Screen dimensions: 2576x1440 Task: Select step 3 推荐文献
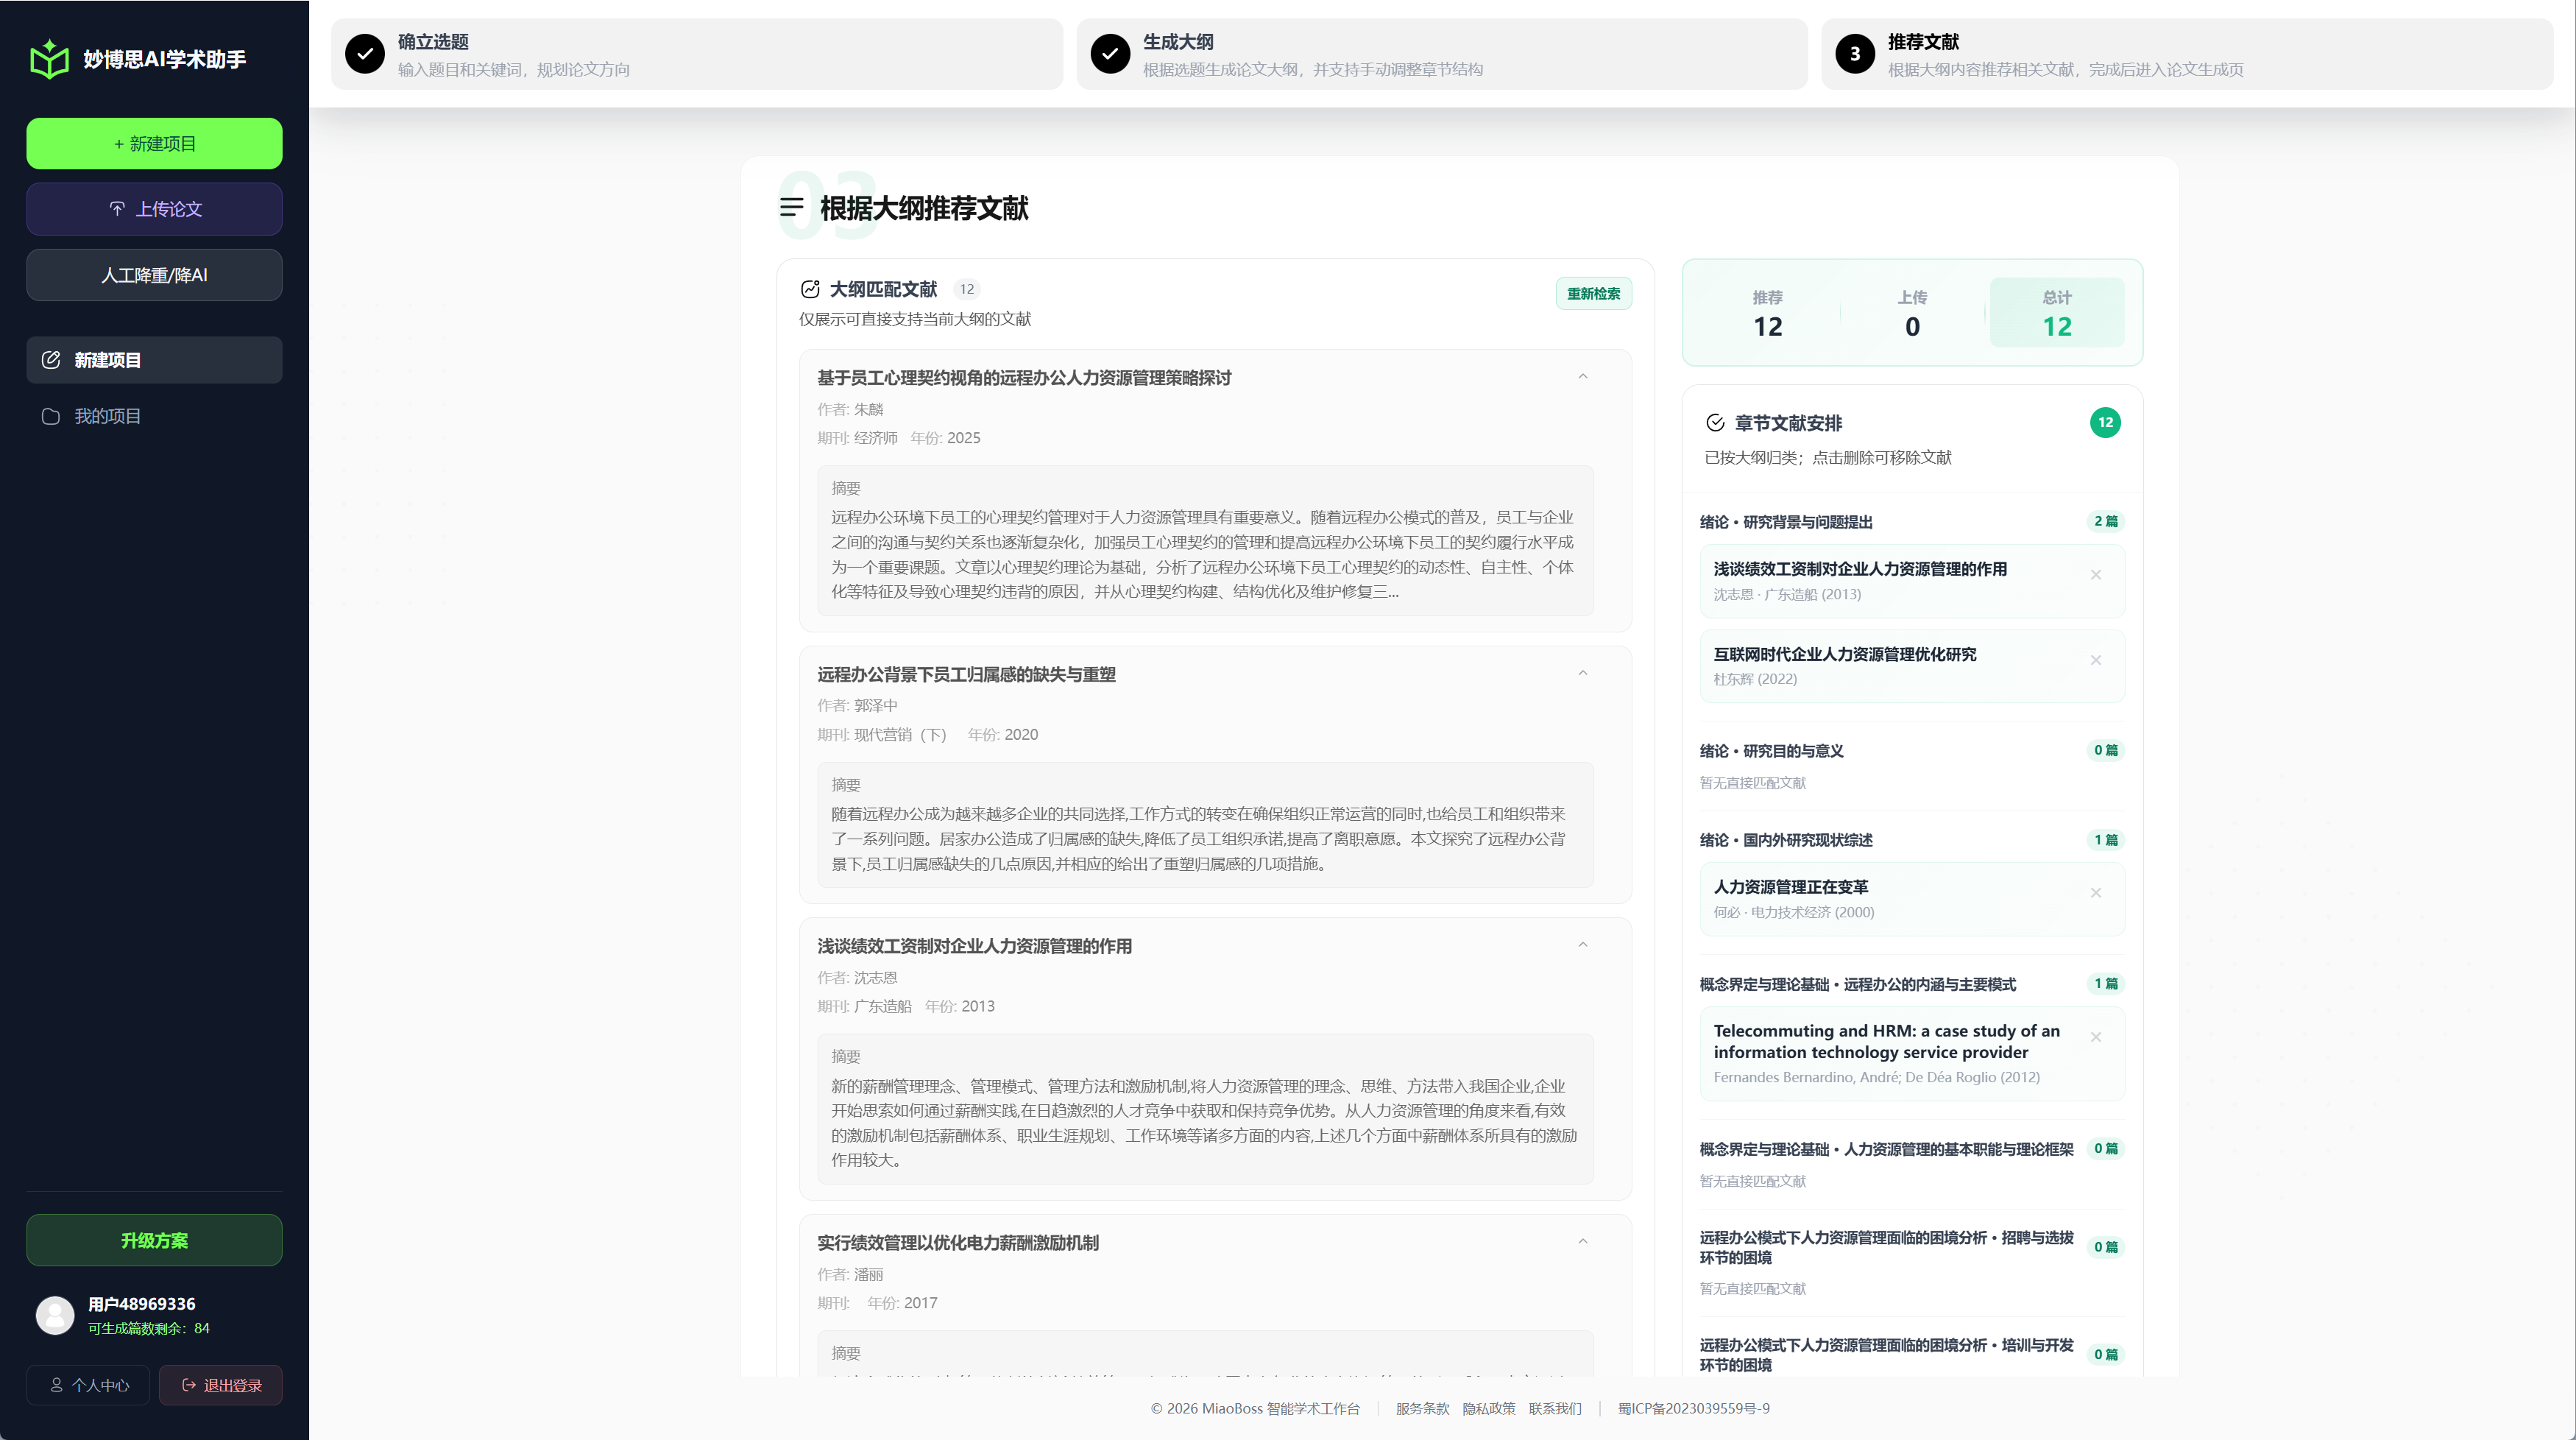pos(2187,54)
